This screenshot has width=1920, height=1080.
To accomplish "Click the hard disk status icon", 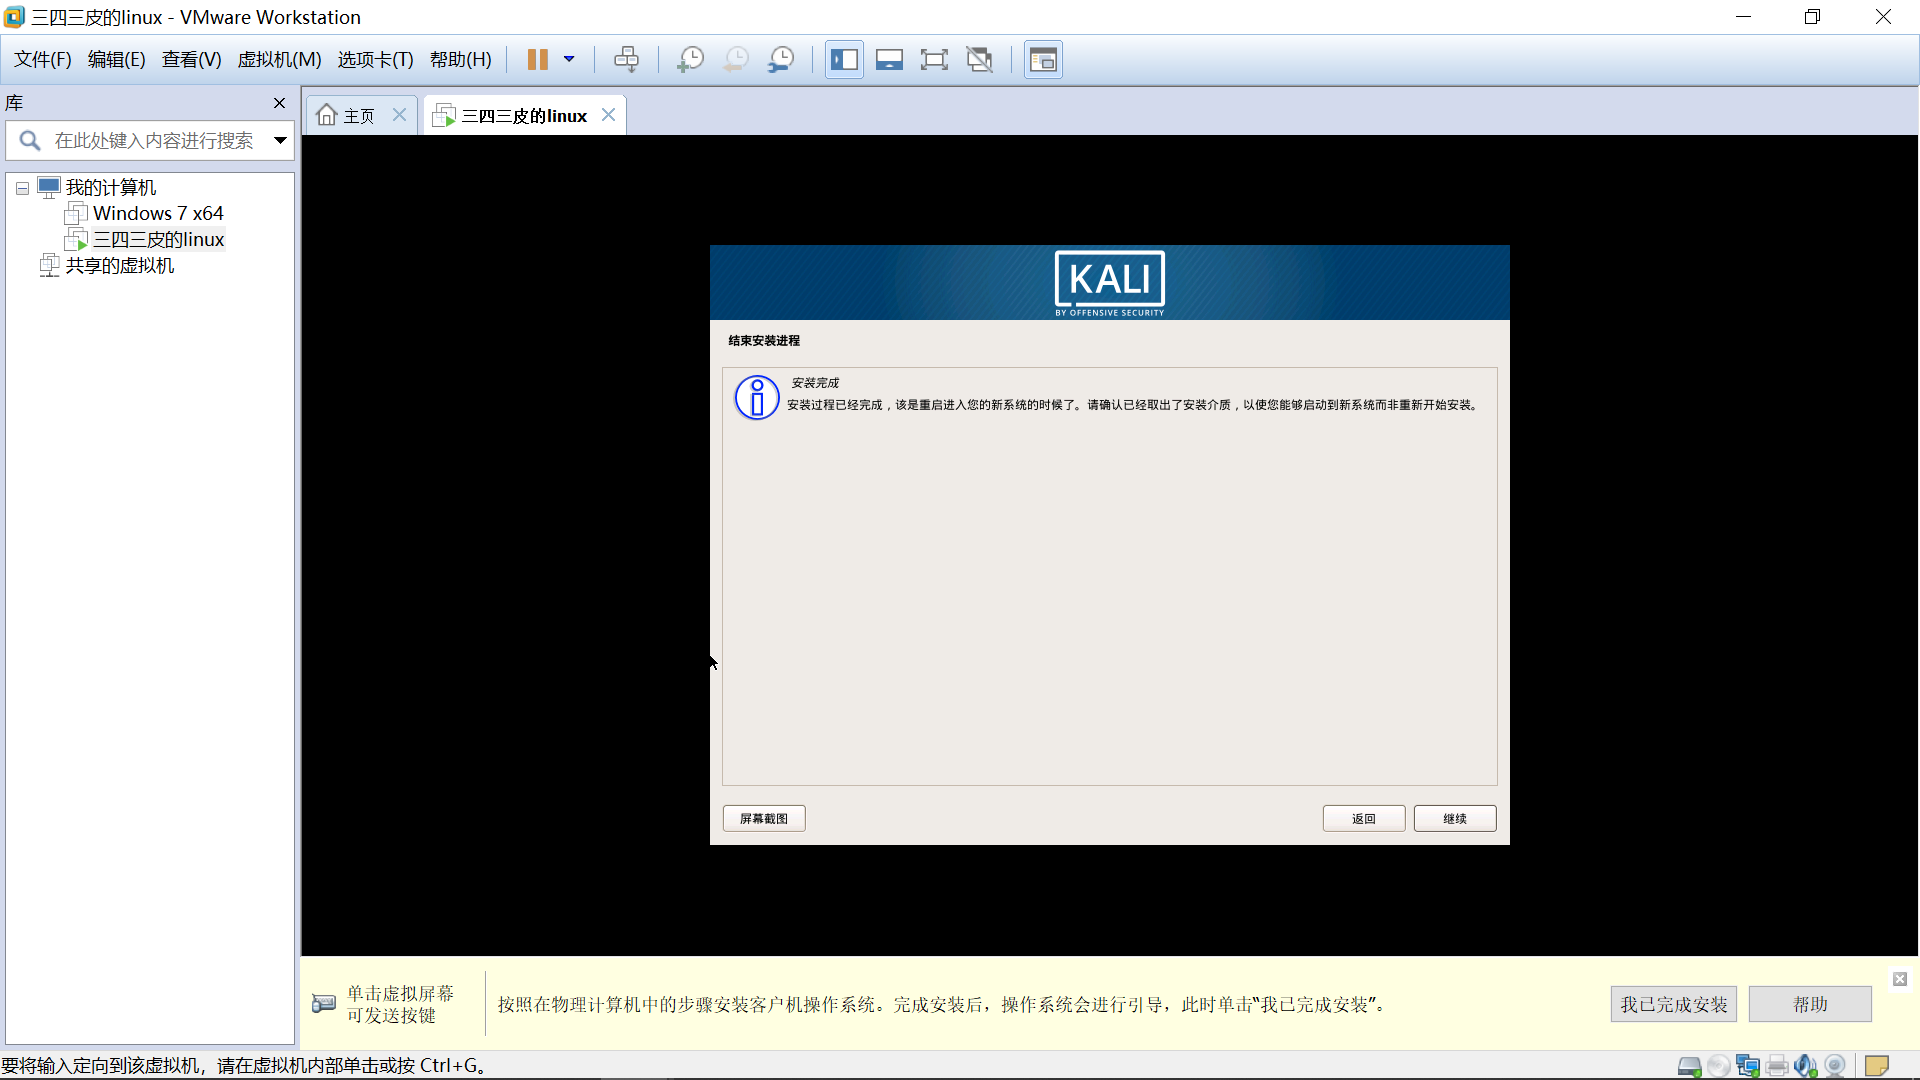I will (1689, 1066).
